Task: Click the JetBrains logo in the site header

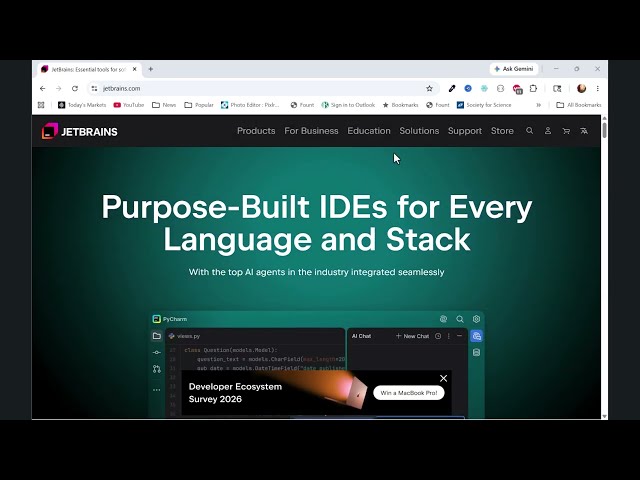Action: click(80, 131)
